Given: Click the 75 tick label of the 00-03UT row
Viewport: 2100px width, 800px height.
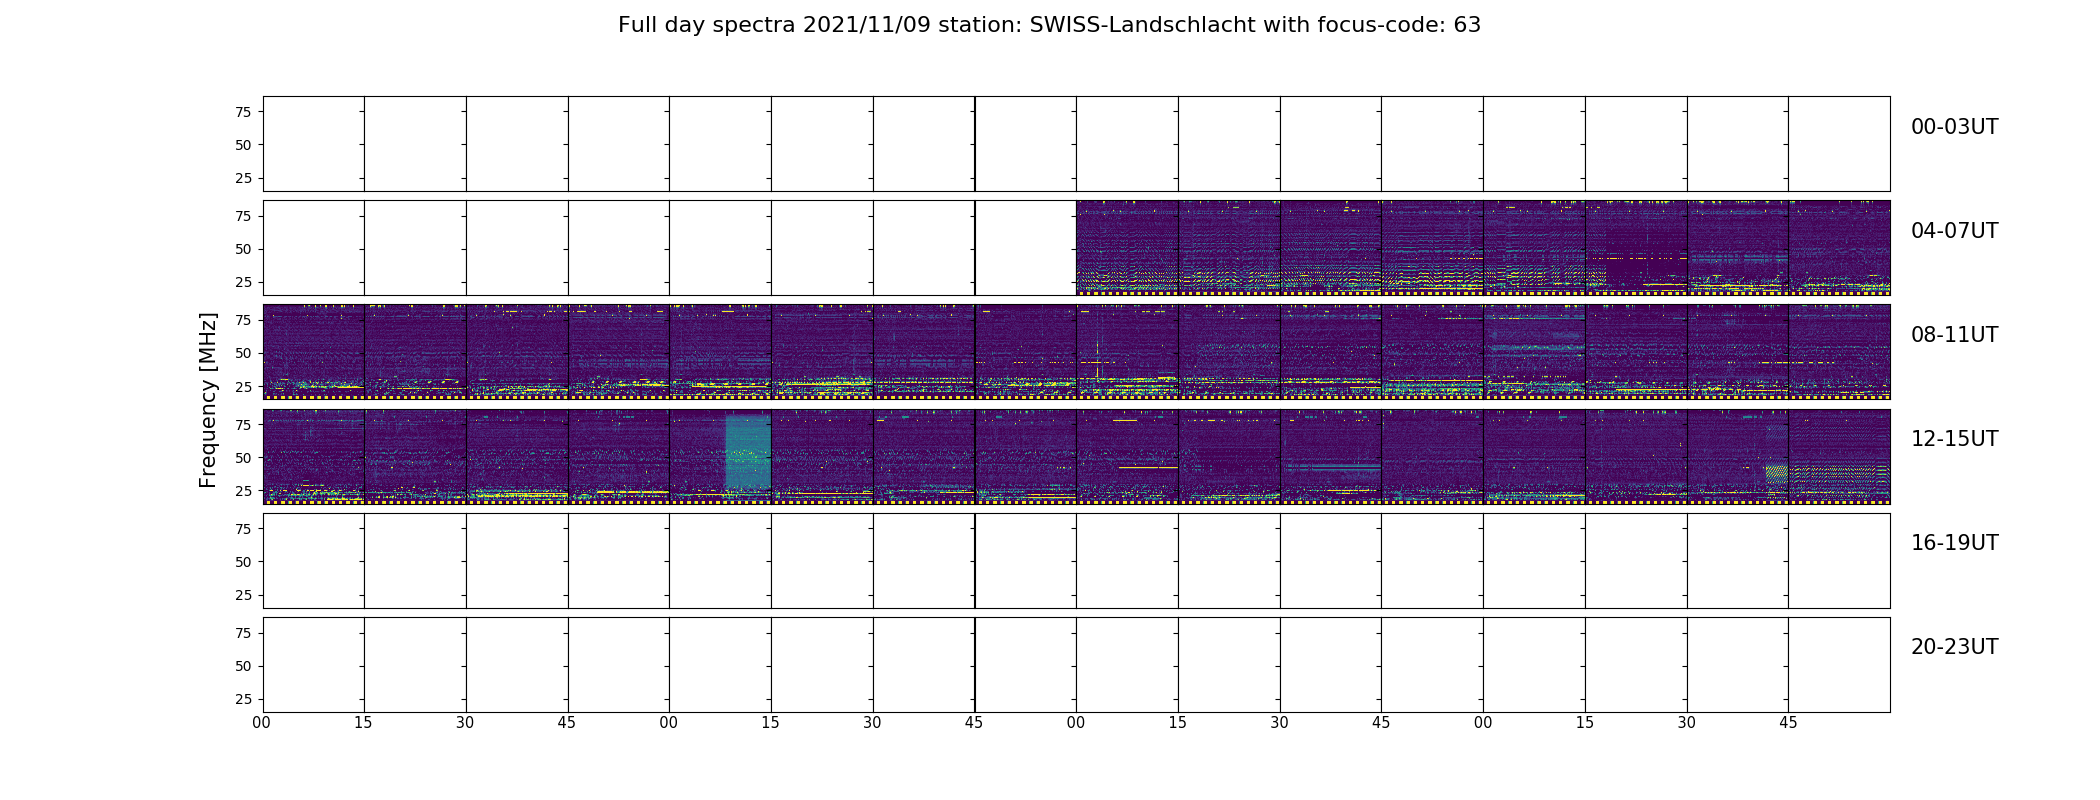Looking at the screenshot, I should click(243, 112).
